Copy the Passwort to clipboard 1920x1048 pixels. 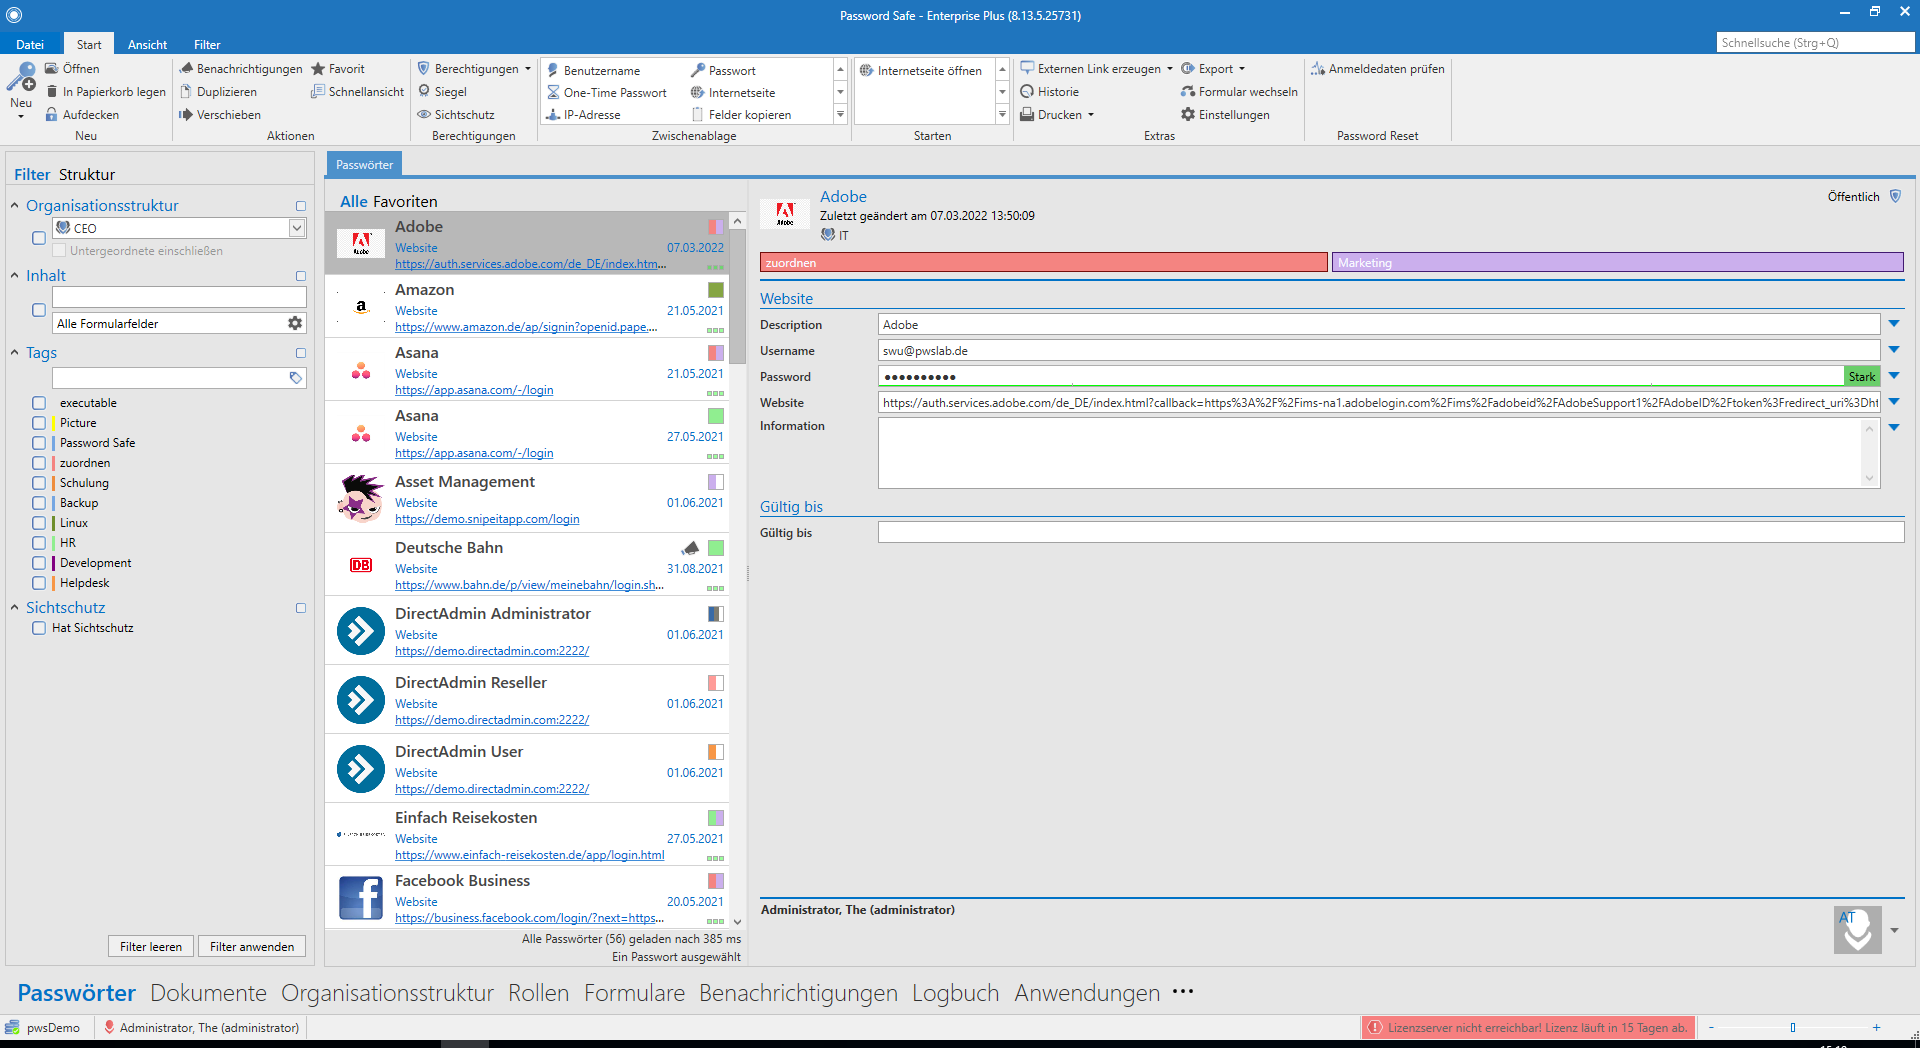pos(723,71)
